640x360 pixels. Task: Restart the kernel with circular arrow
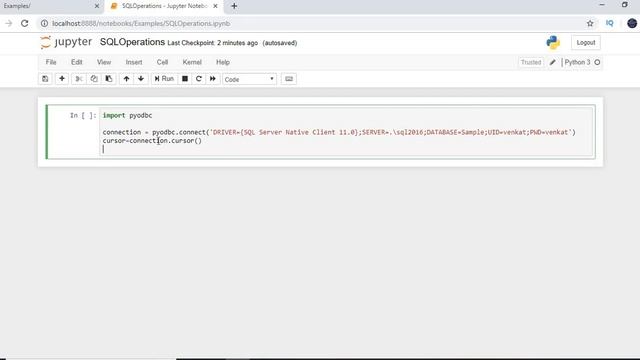tap(199, 79)
